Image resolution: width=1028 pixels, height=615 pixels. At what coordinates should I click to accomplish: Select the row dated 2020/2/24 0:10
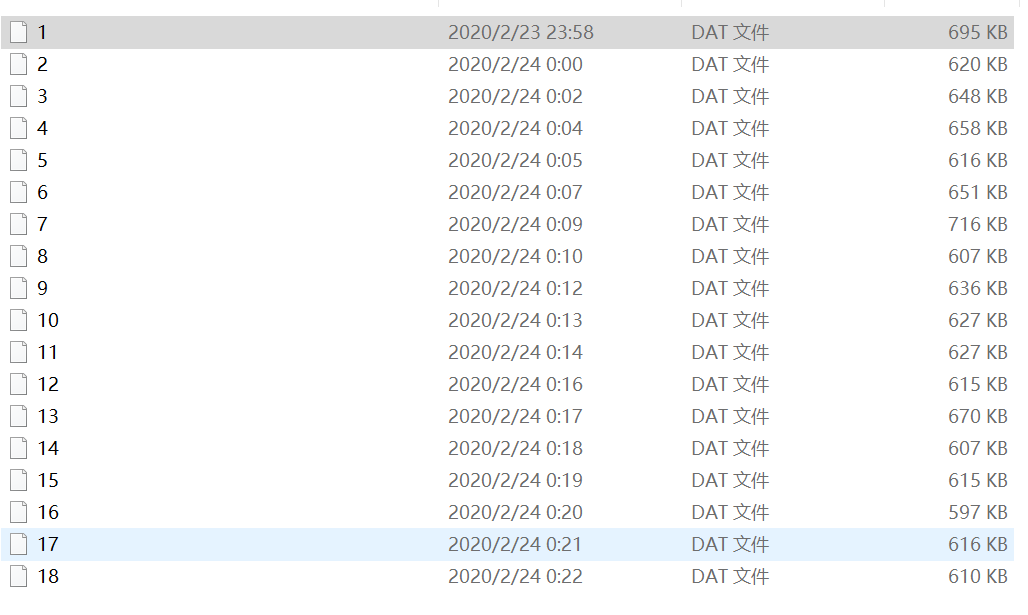[507, 256]
